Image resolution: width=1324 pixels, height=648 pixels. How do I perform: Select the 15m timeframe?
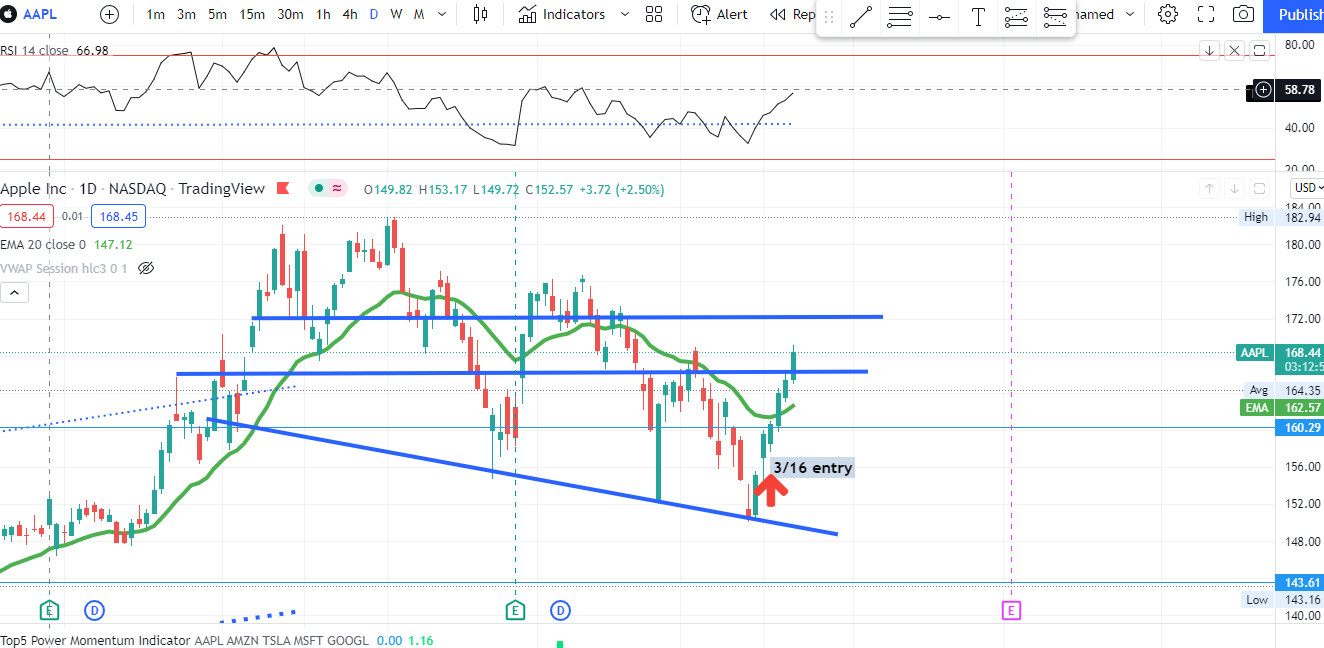point(252,15)
